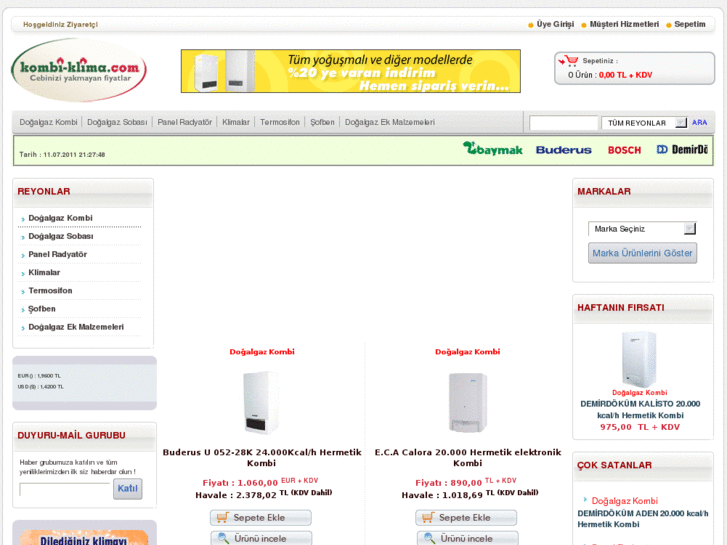The width and height of the screenshot is (727, 545).
Task: Click the E.C.A Calora product image
Action: [x=467, y=402]
